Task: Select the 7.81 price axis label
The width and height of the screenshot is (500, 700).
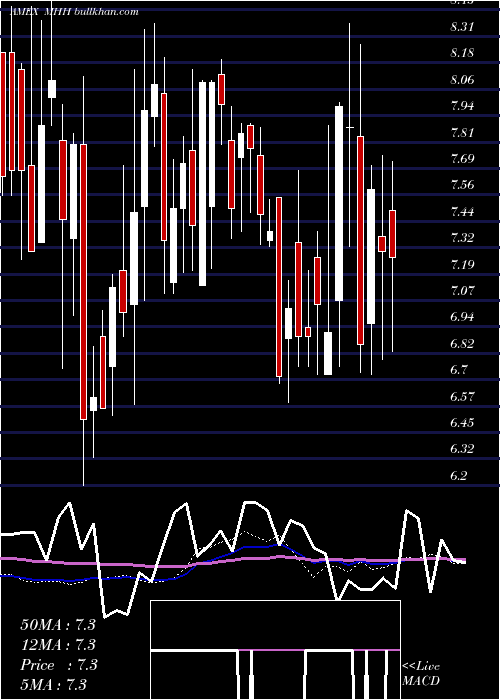Action: 462,133
